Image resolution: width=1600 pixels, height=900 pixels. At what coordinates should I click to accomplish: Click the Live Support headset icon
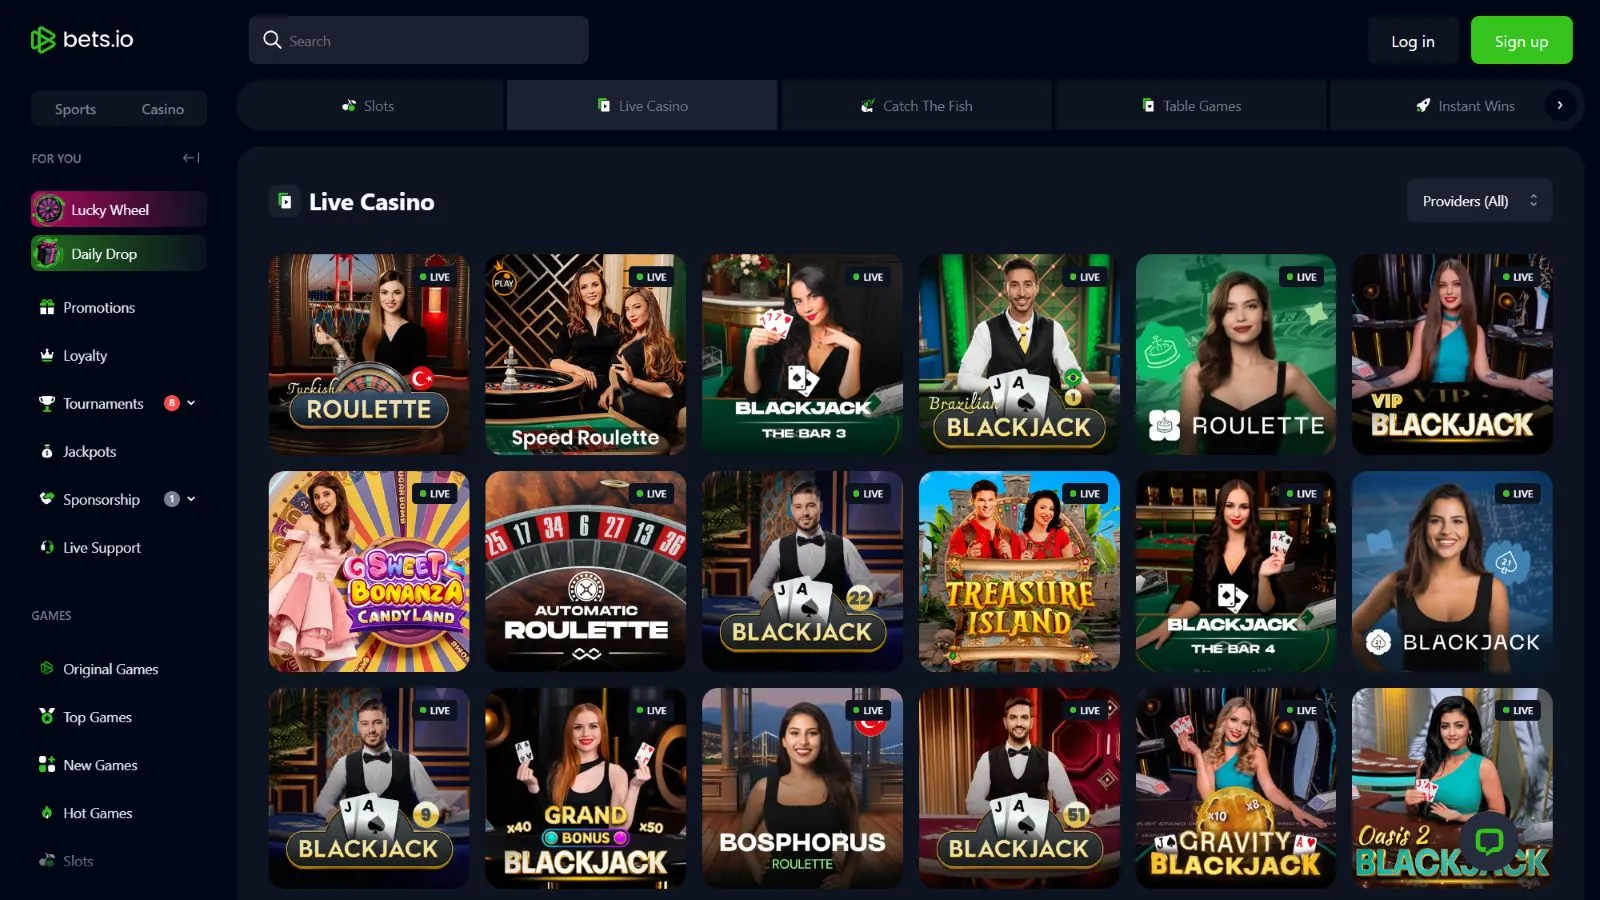[x=47, y=547]
